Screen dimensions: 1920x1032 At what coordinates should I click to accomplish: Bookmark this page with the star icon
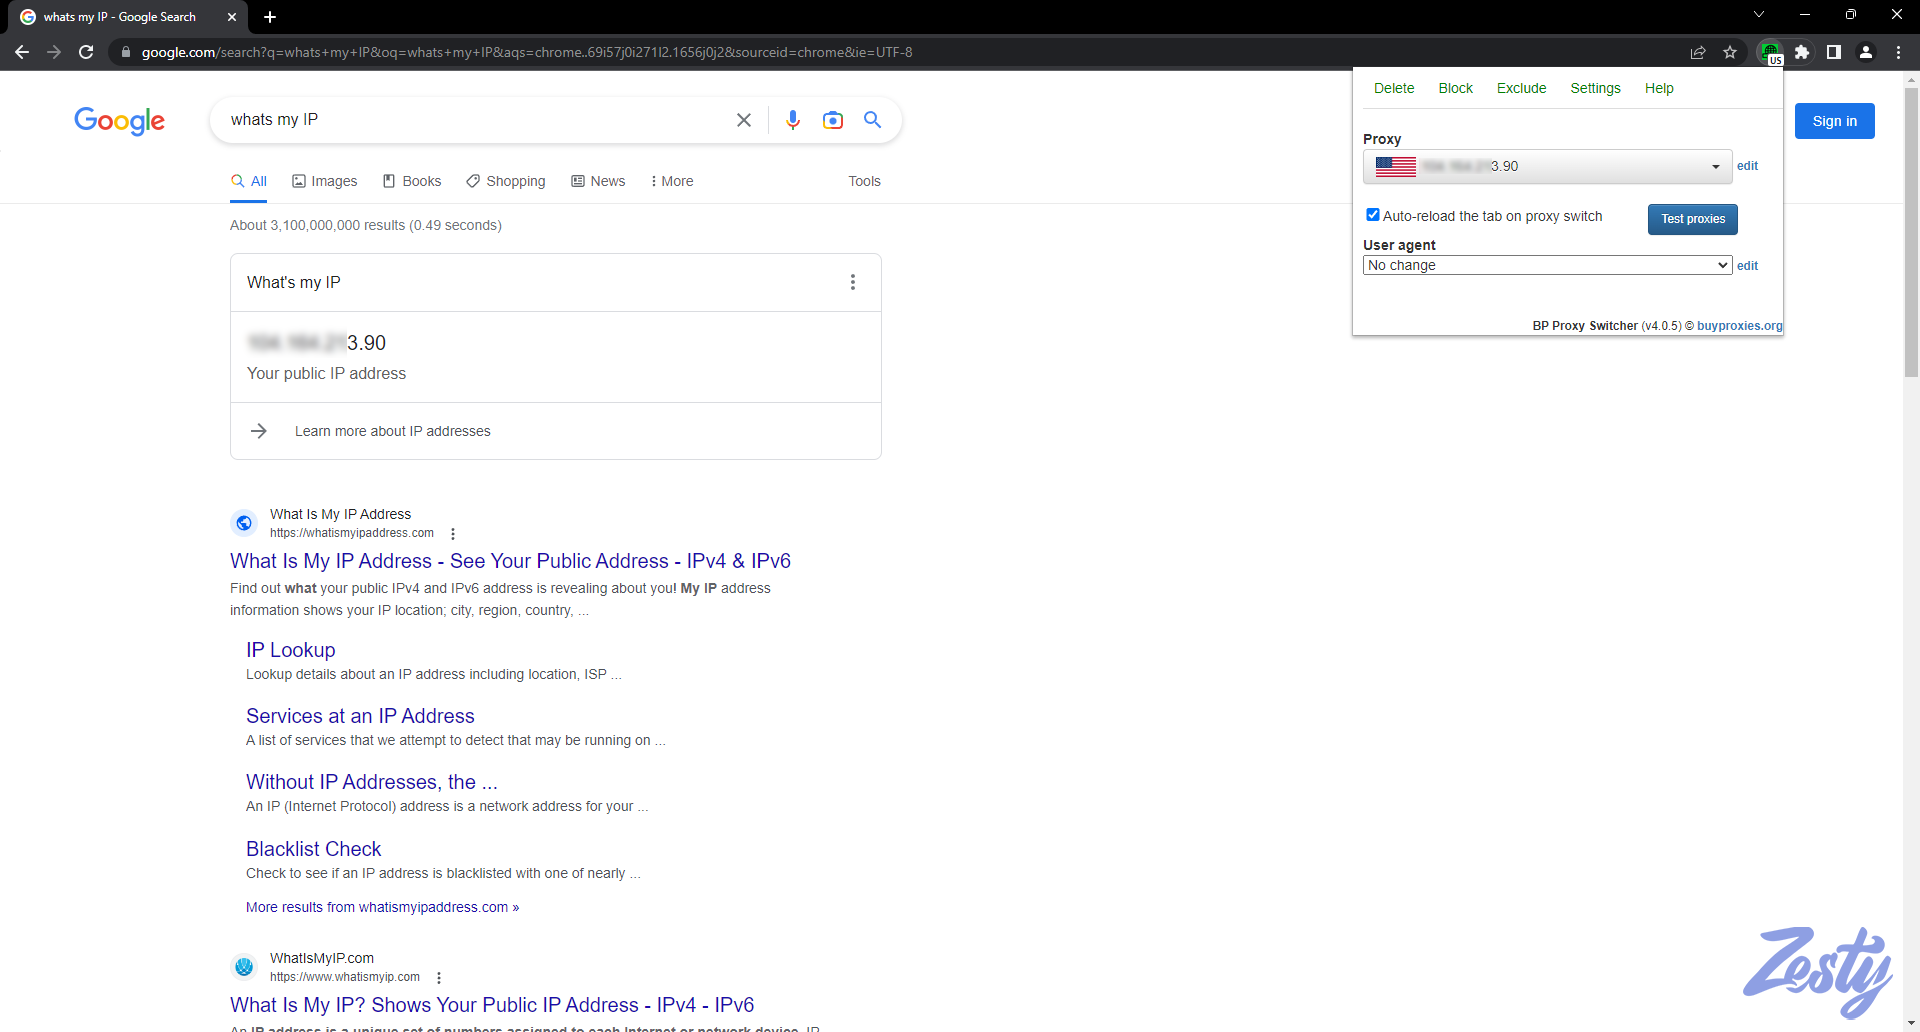1730,52
